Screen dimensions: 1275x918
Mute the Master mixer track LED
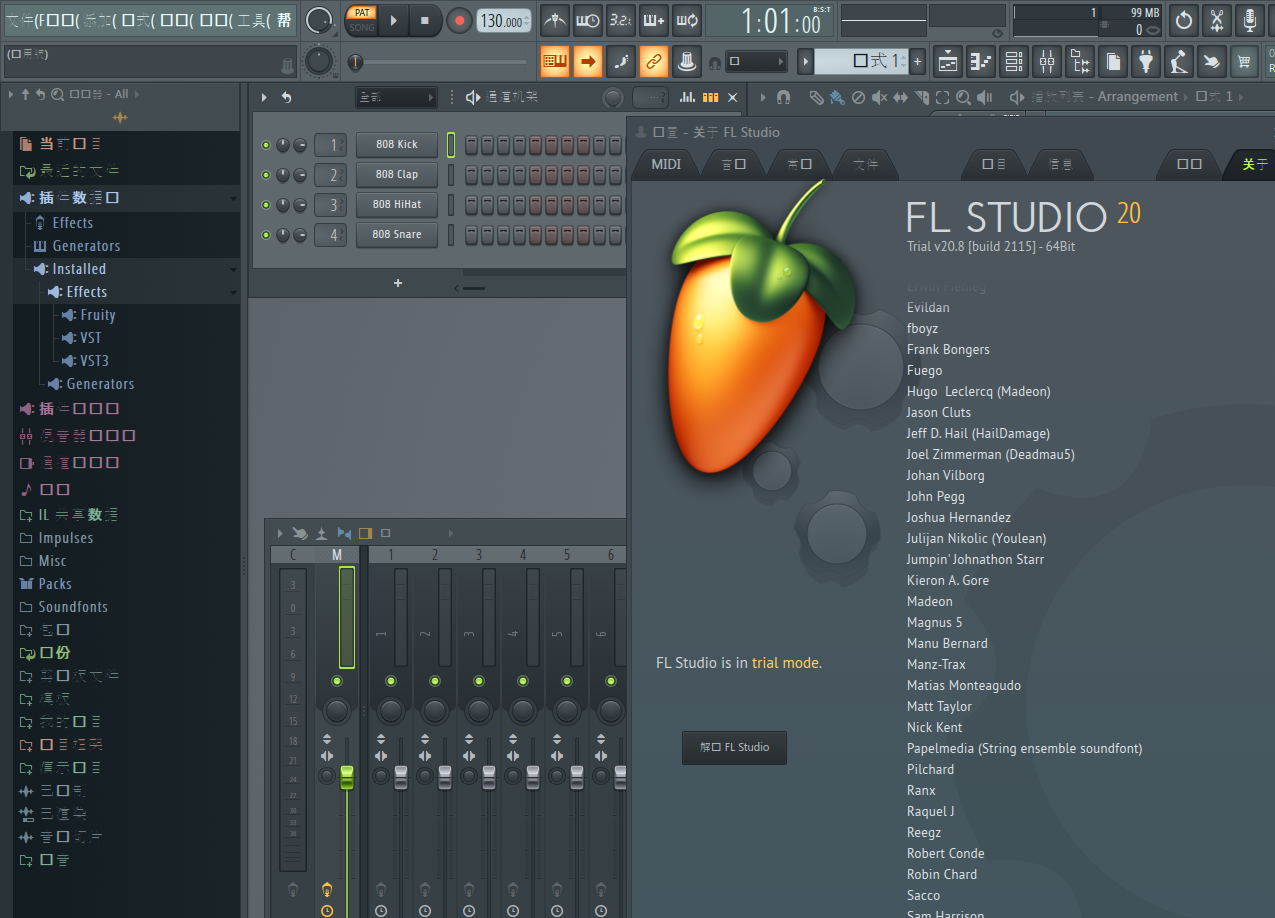(x=337, y=681)
